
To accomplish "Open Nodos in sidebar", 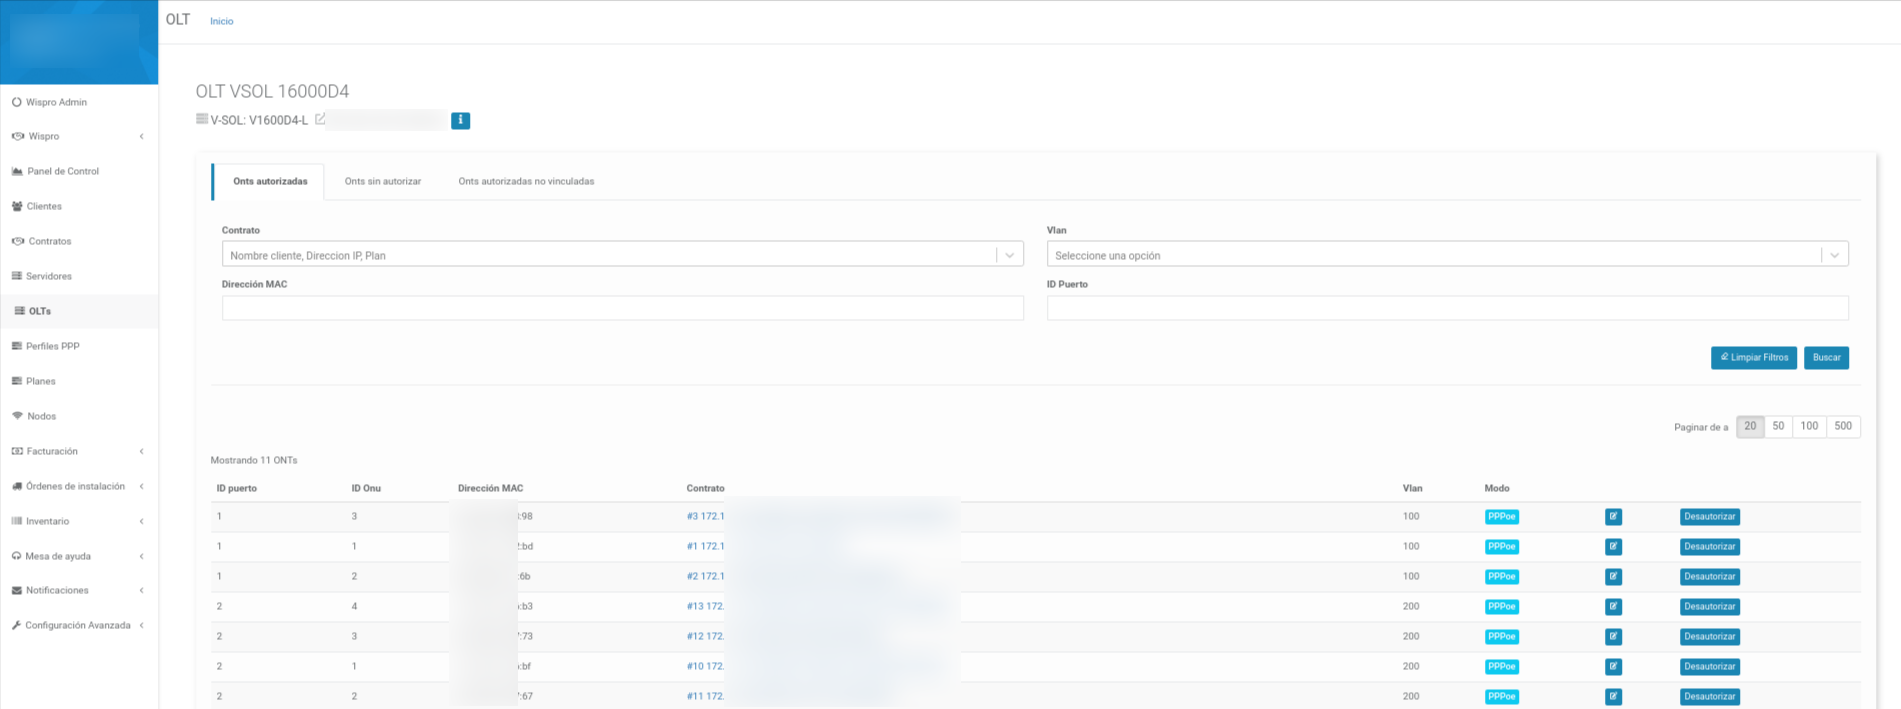I will pyautogui.click(x=41, y=416).
